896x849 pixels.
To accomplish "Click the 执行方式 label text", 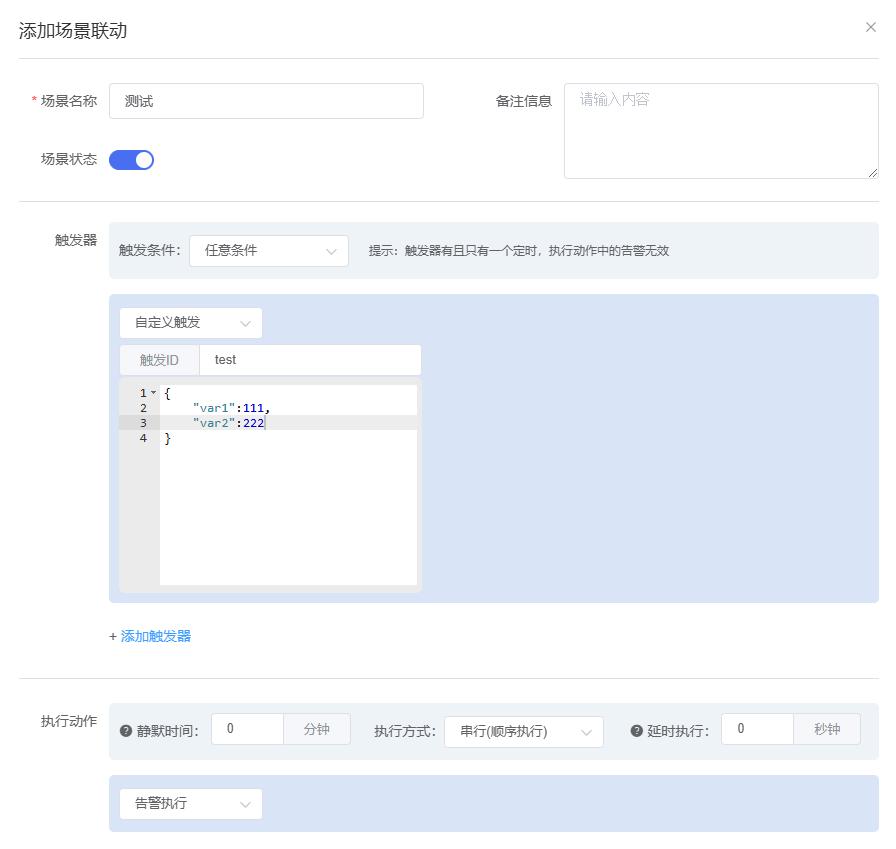I will [x=405, y=731].
